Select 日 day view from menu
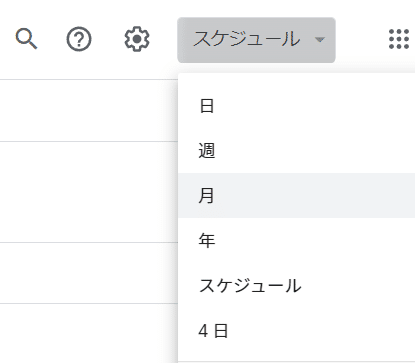The image size is (415, 363). click(x=296, y=106)
